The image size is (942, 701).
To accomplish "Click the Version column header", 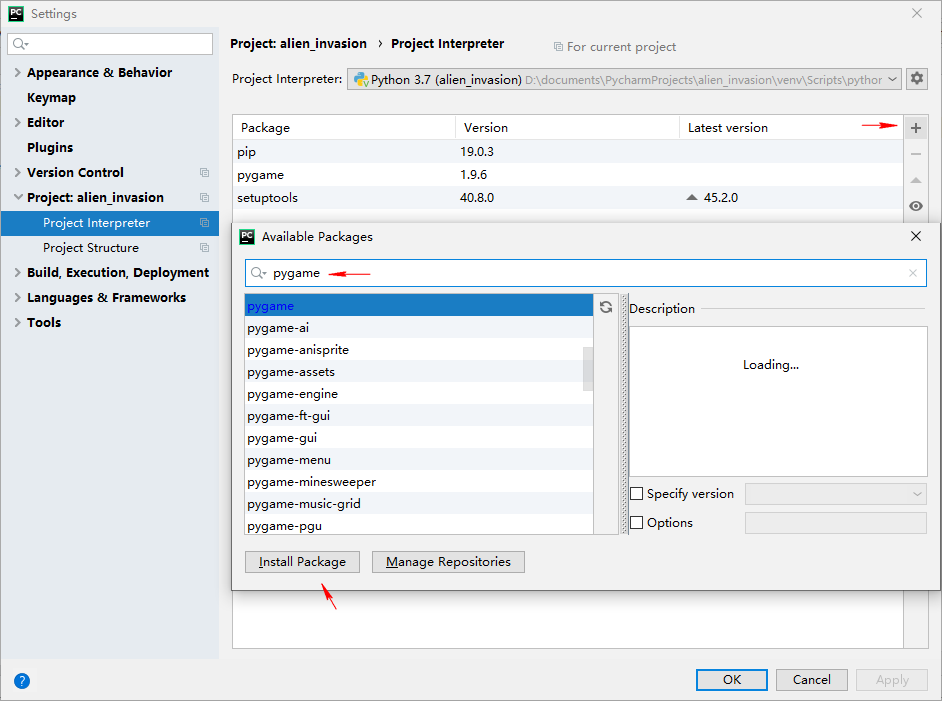I will click(567, 127).
